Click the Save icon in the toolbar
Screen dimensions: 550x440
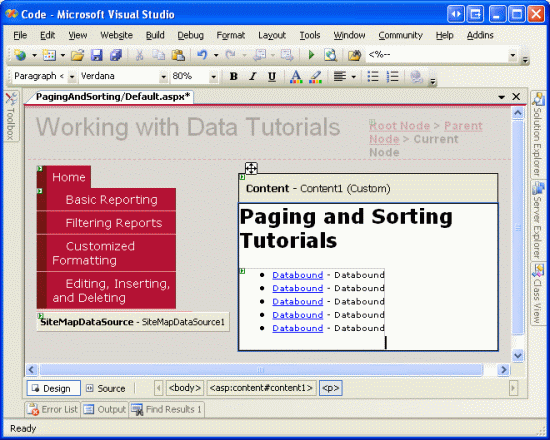pyautogui.click(x=96, y=55)
